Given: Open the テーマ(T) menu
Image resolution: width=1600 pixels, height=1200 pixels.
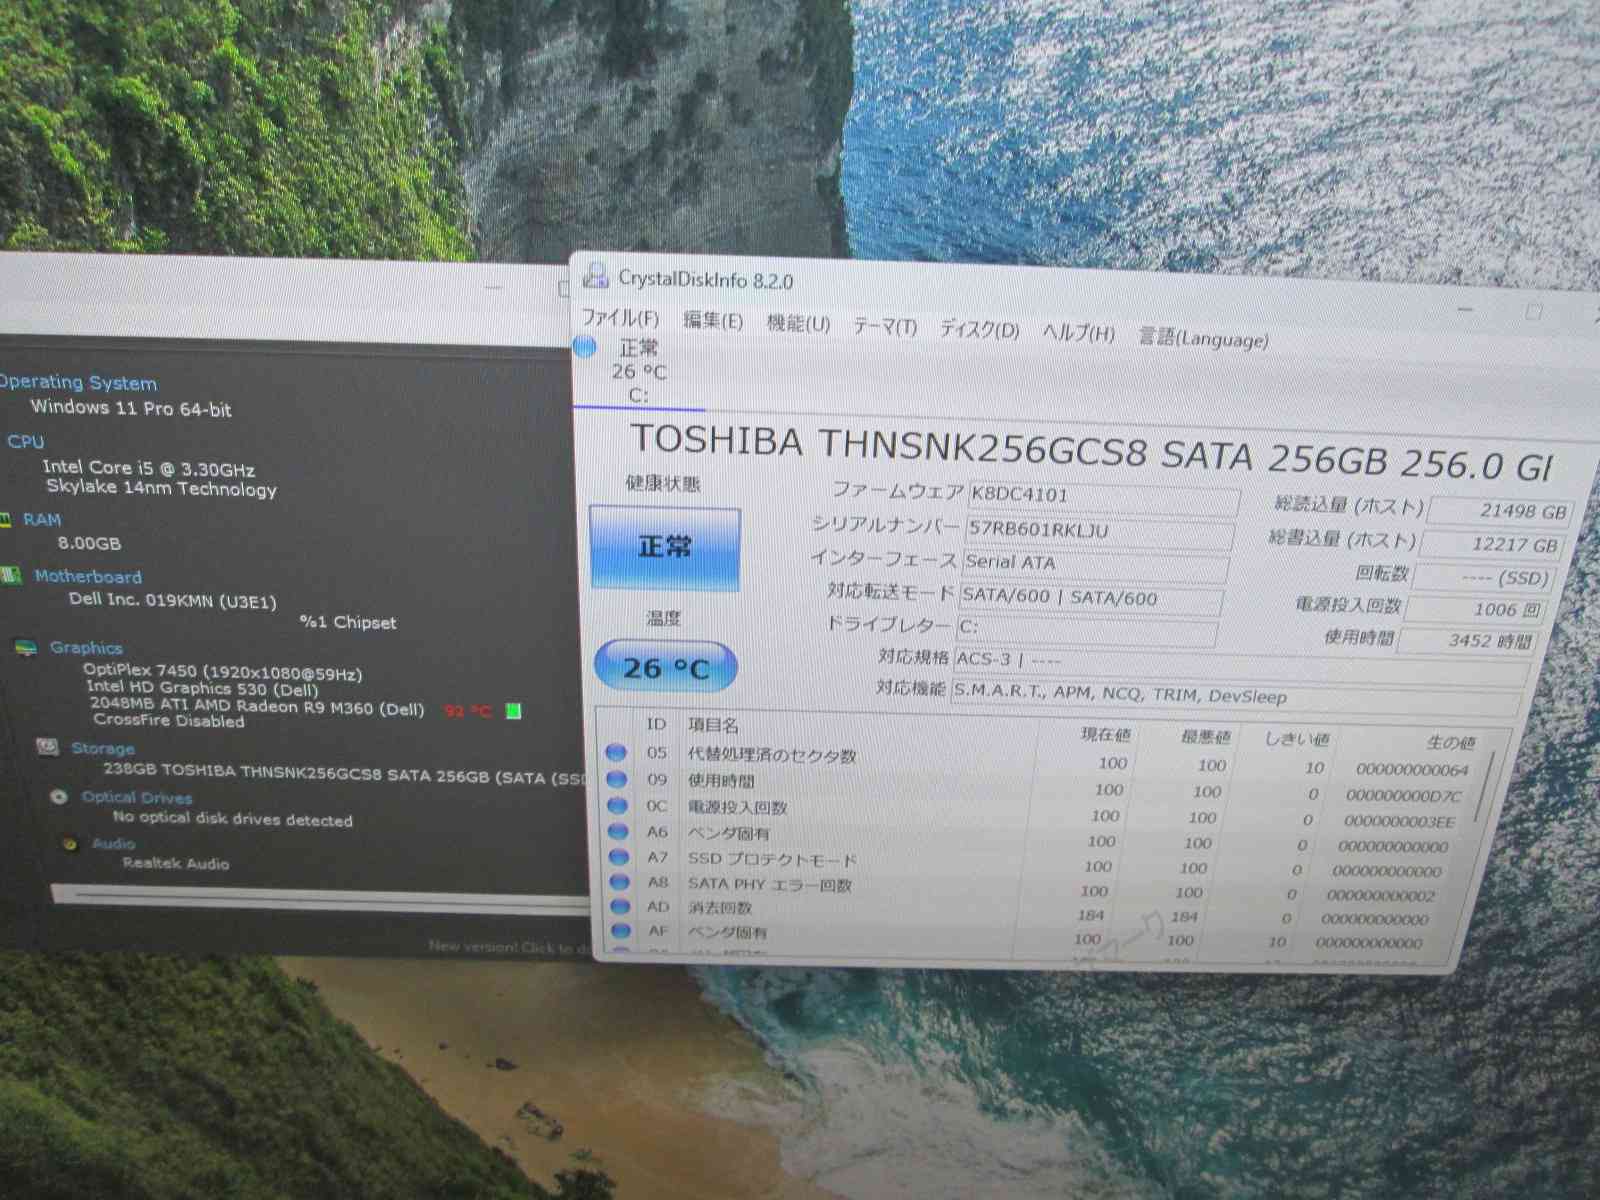Looking at the screenshot, I should point(884,327).
